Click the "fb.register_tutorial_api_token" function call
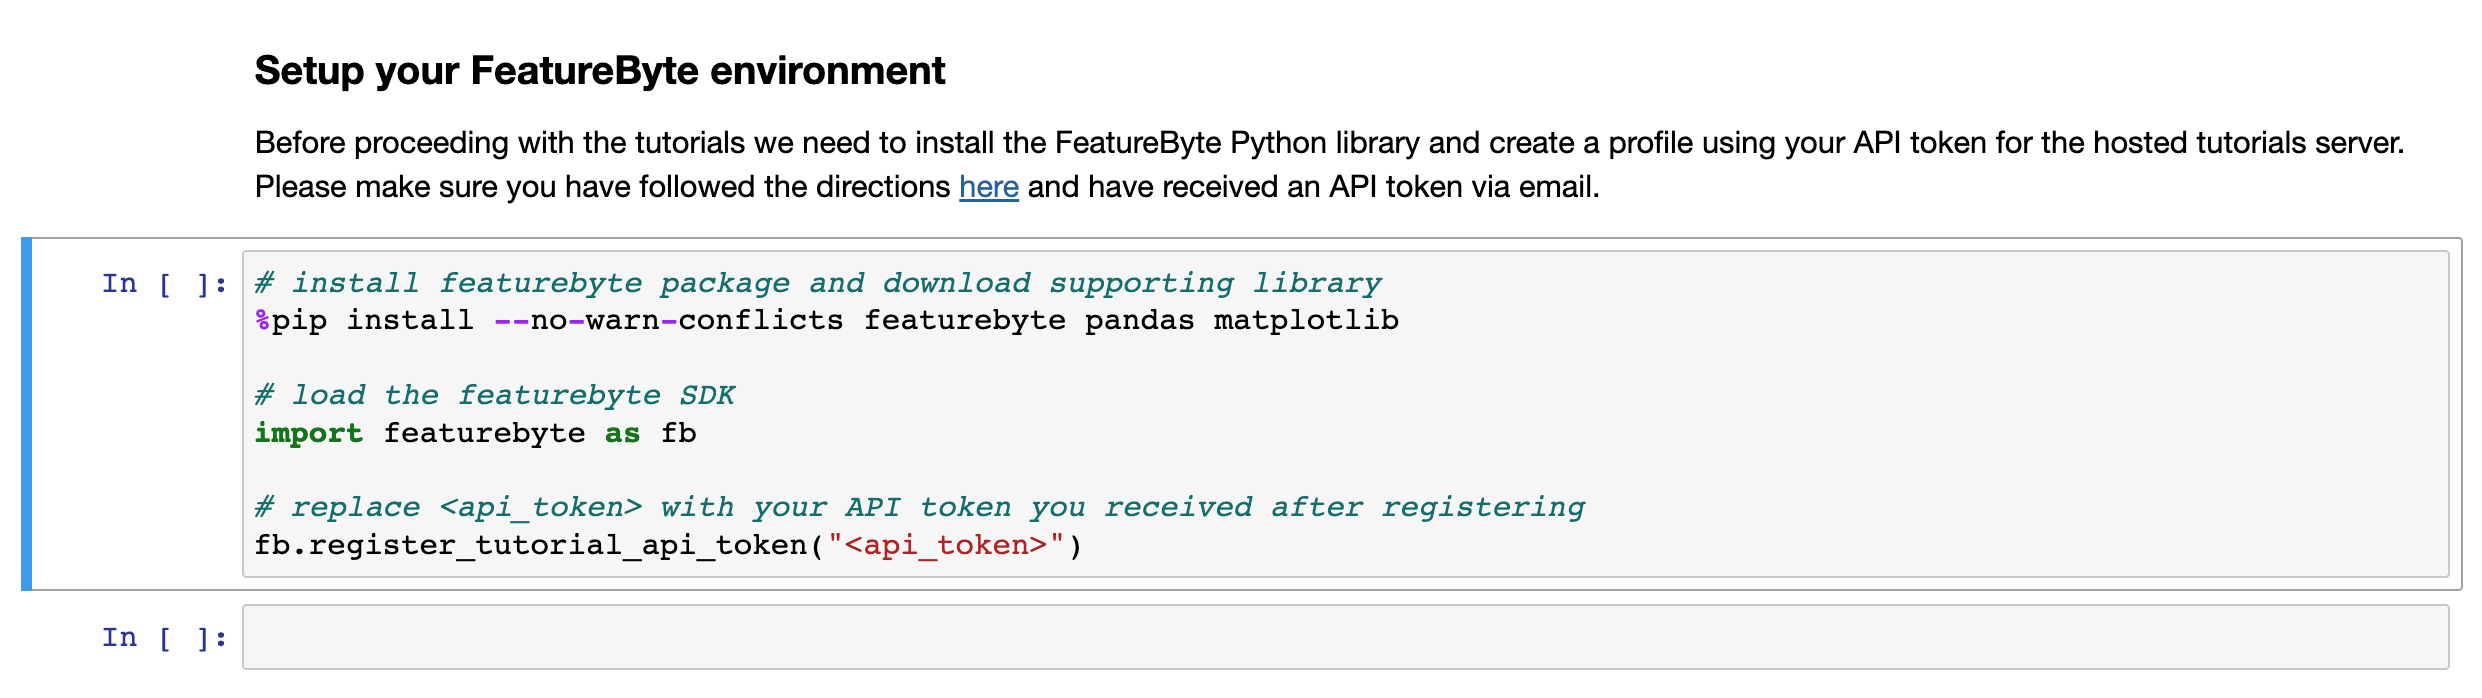This screenshot has height=698, width=2482. point(530,545)
